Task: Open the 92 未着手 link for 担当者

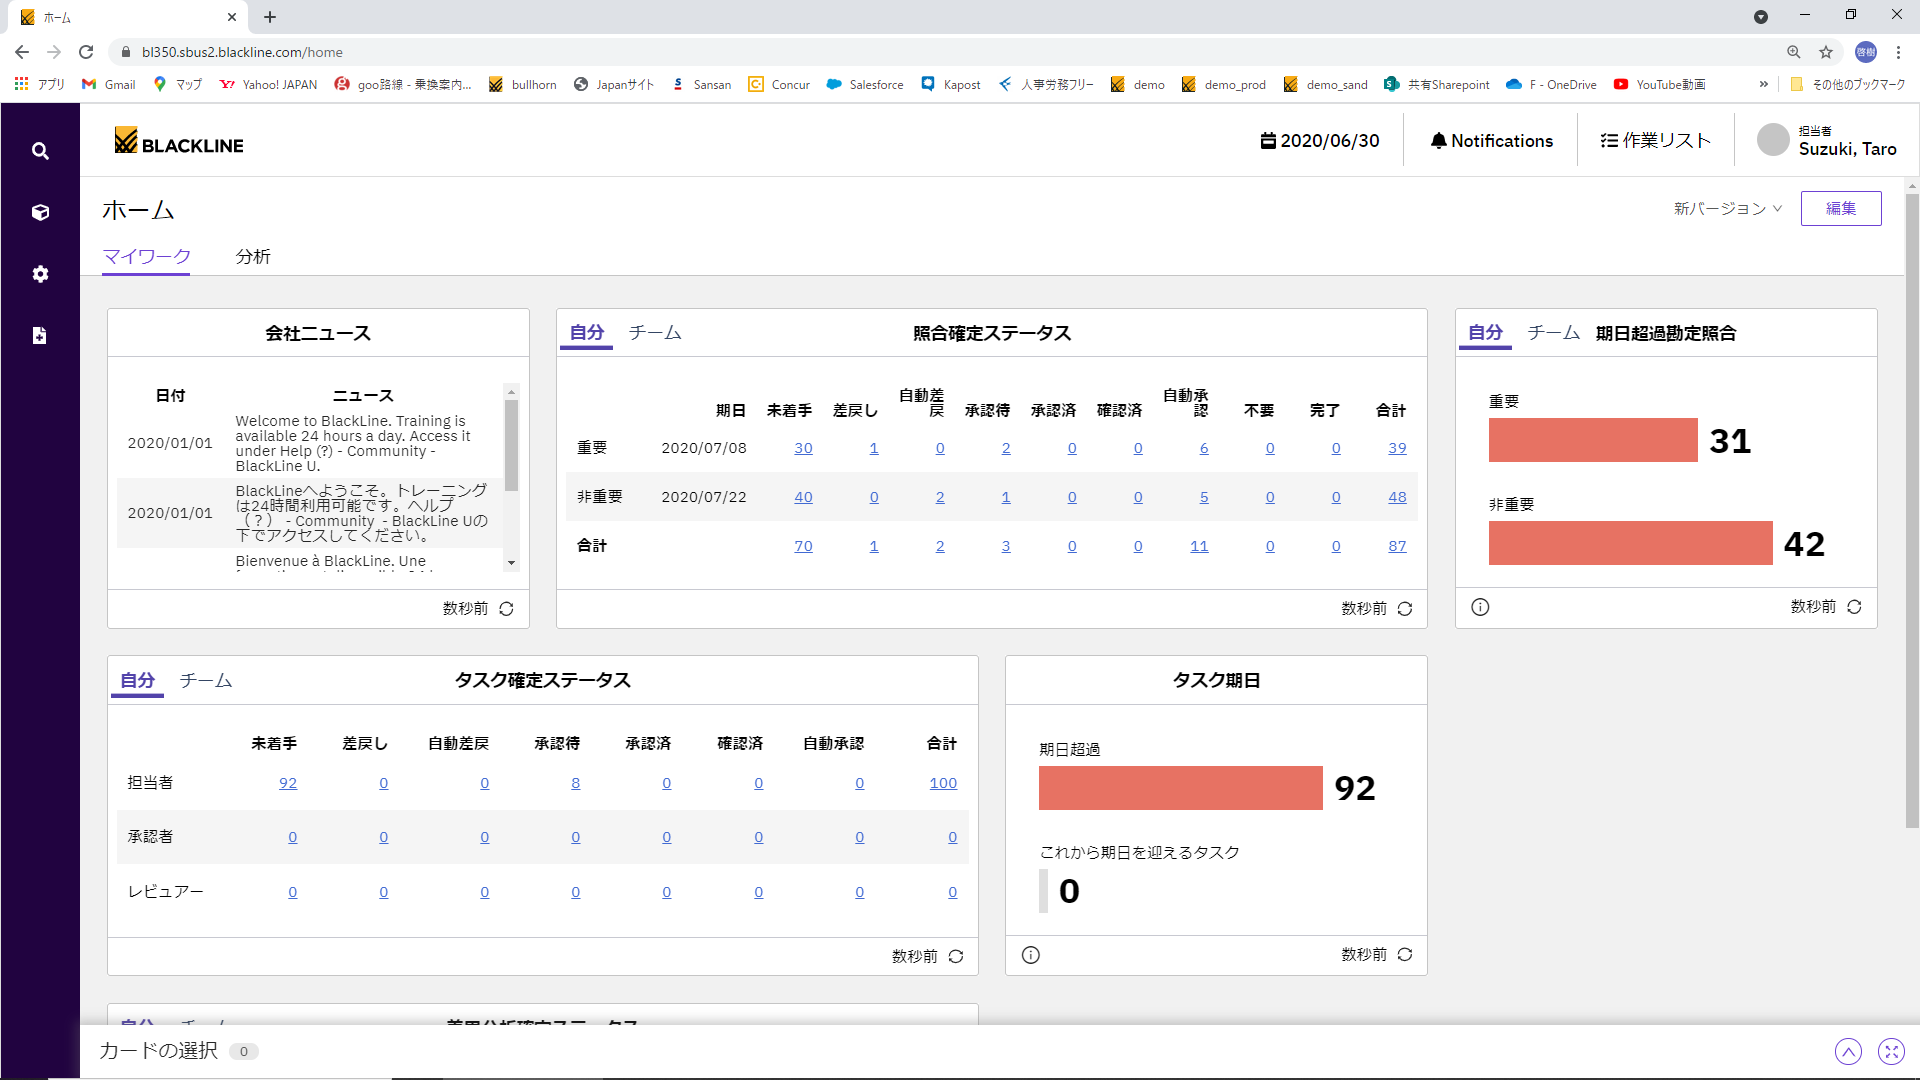Action: tap(288, 783)
